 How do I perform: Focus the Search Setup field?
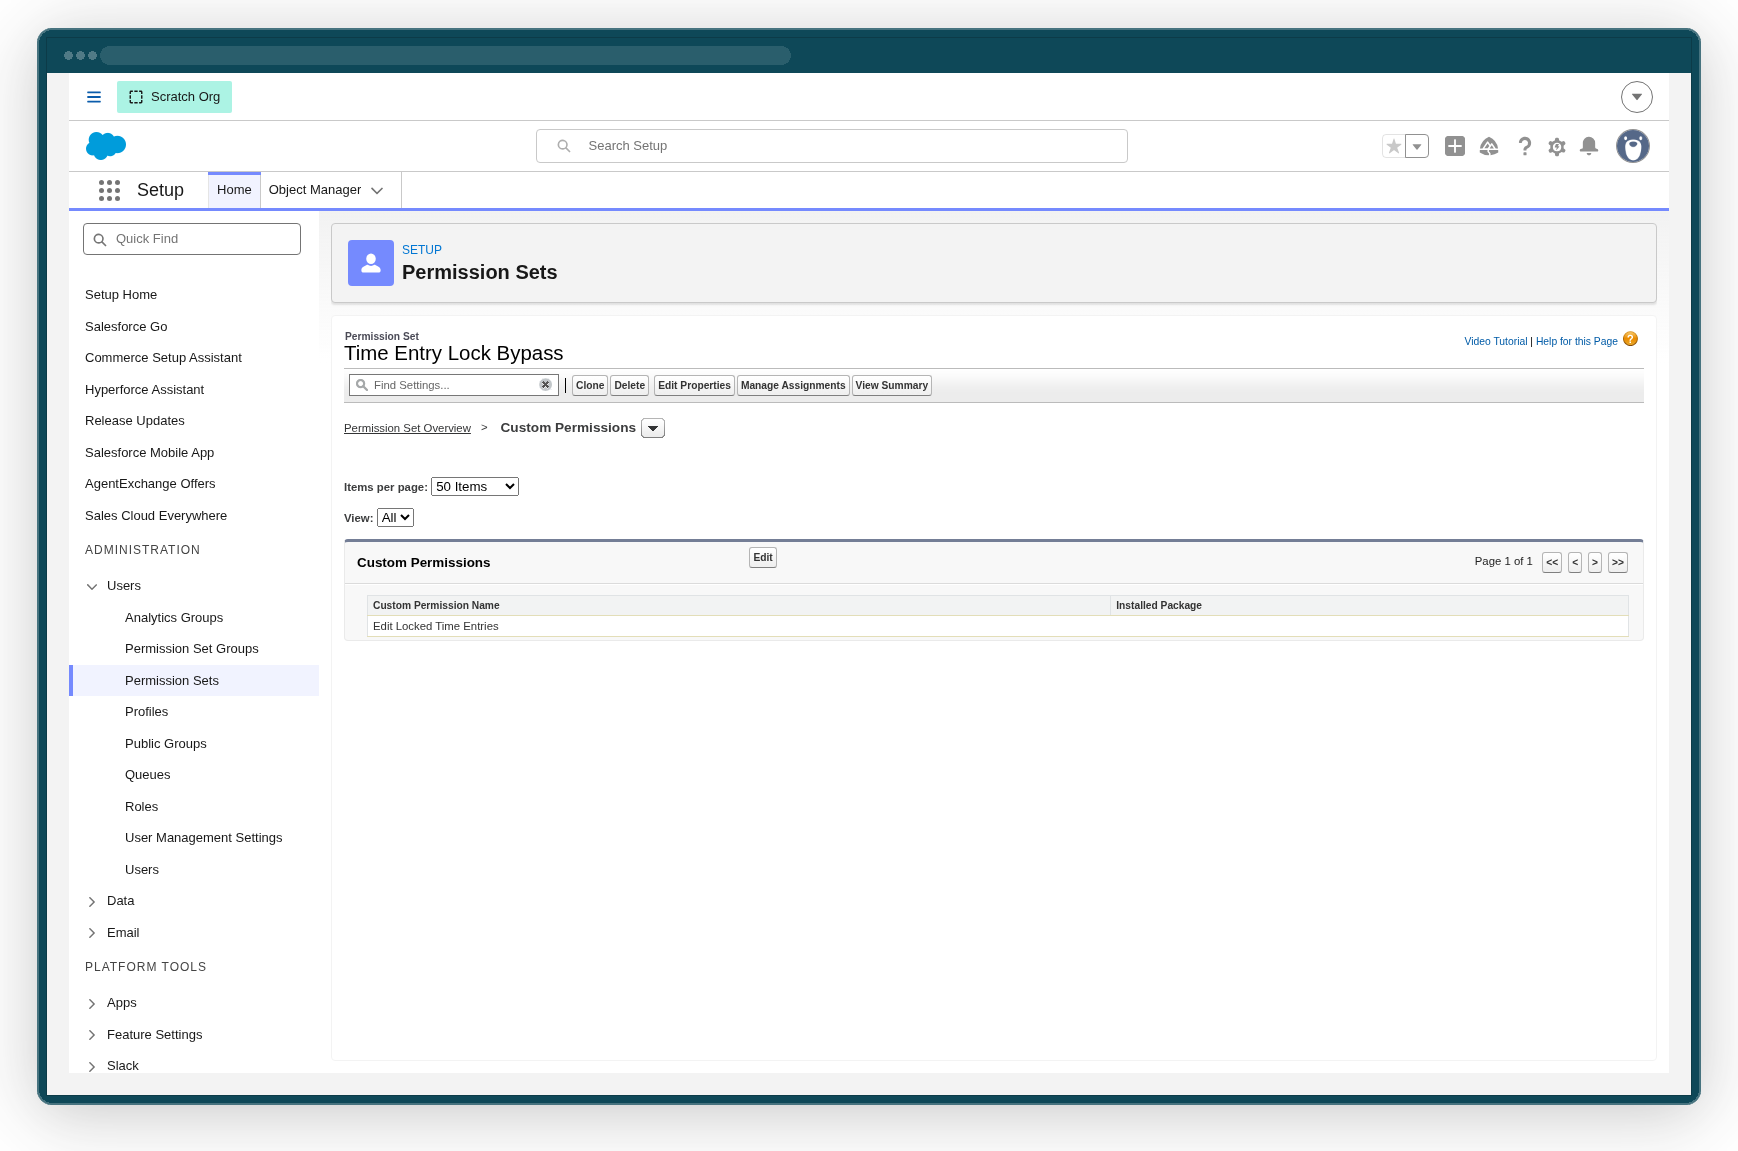click(832, 146)
